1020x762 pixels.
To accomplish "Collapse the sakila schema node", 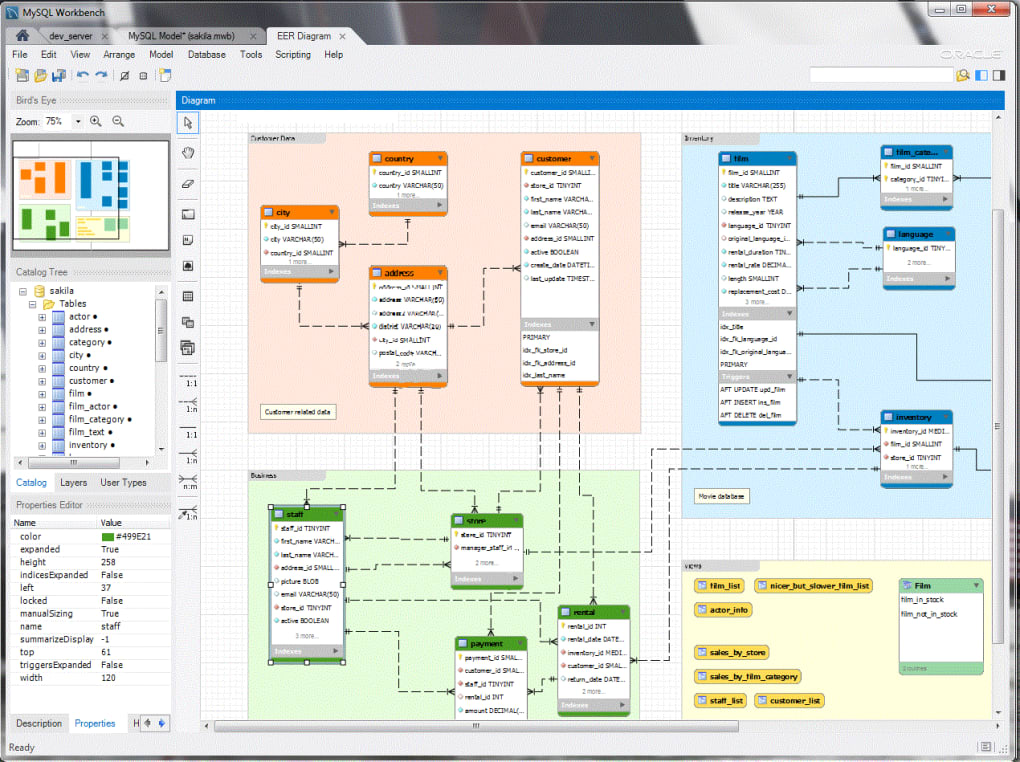I will click(x=23, y=292).
